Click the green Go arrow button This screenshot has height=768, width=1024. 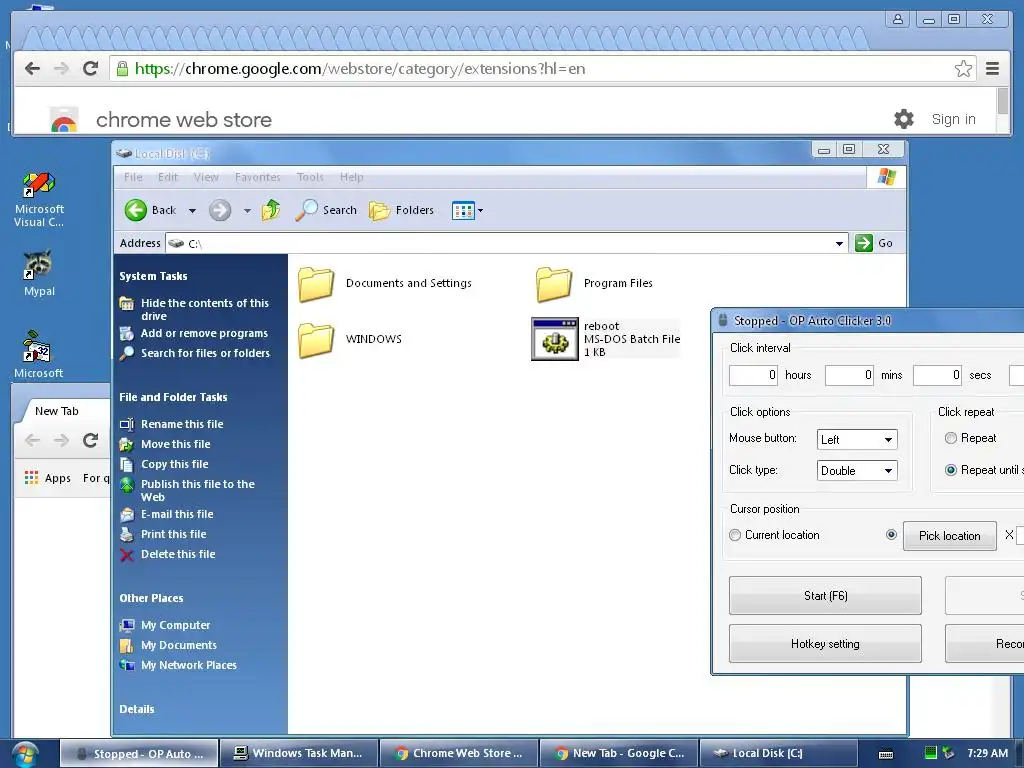click(x=863, y=243)
